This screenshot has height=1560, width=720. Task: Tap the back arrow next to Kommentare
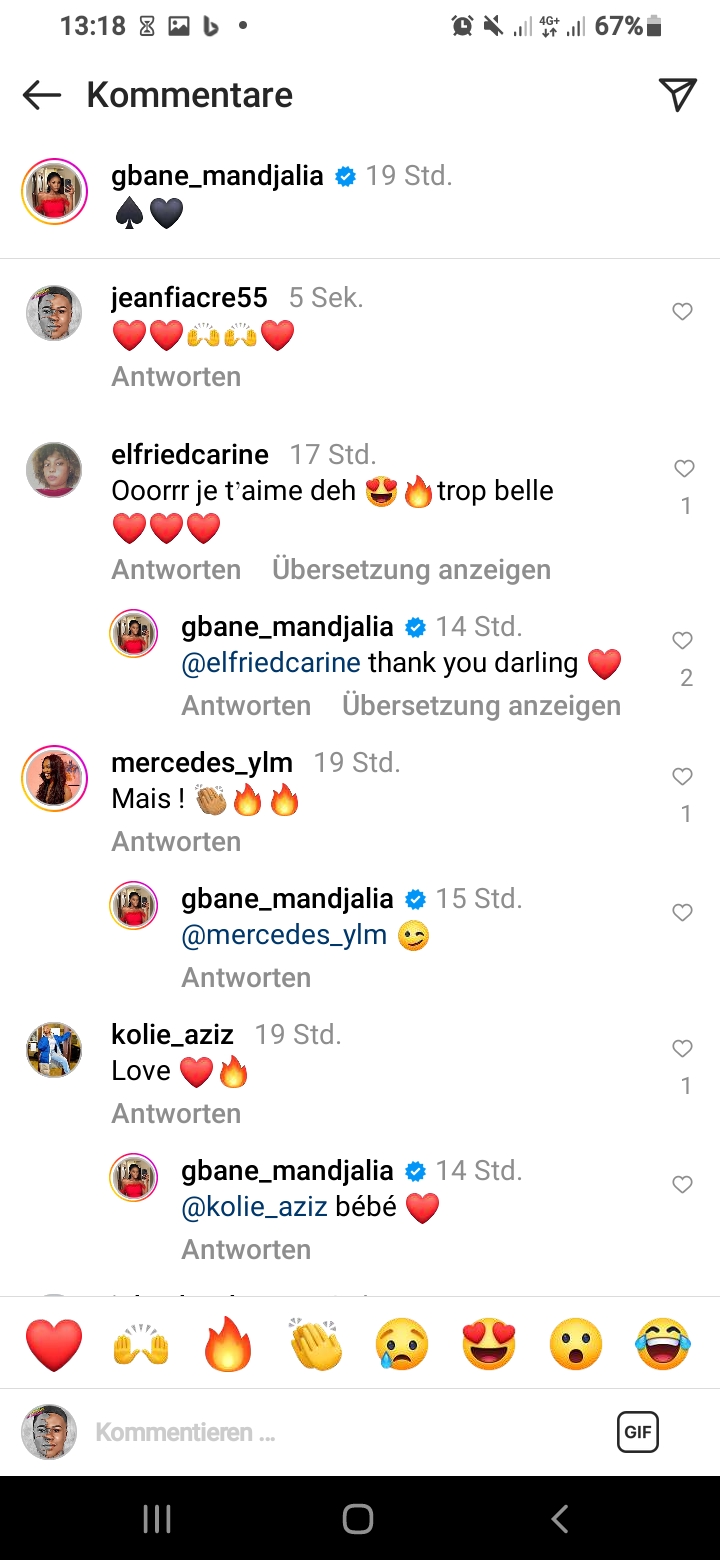(42, 95)
